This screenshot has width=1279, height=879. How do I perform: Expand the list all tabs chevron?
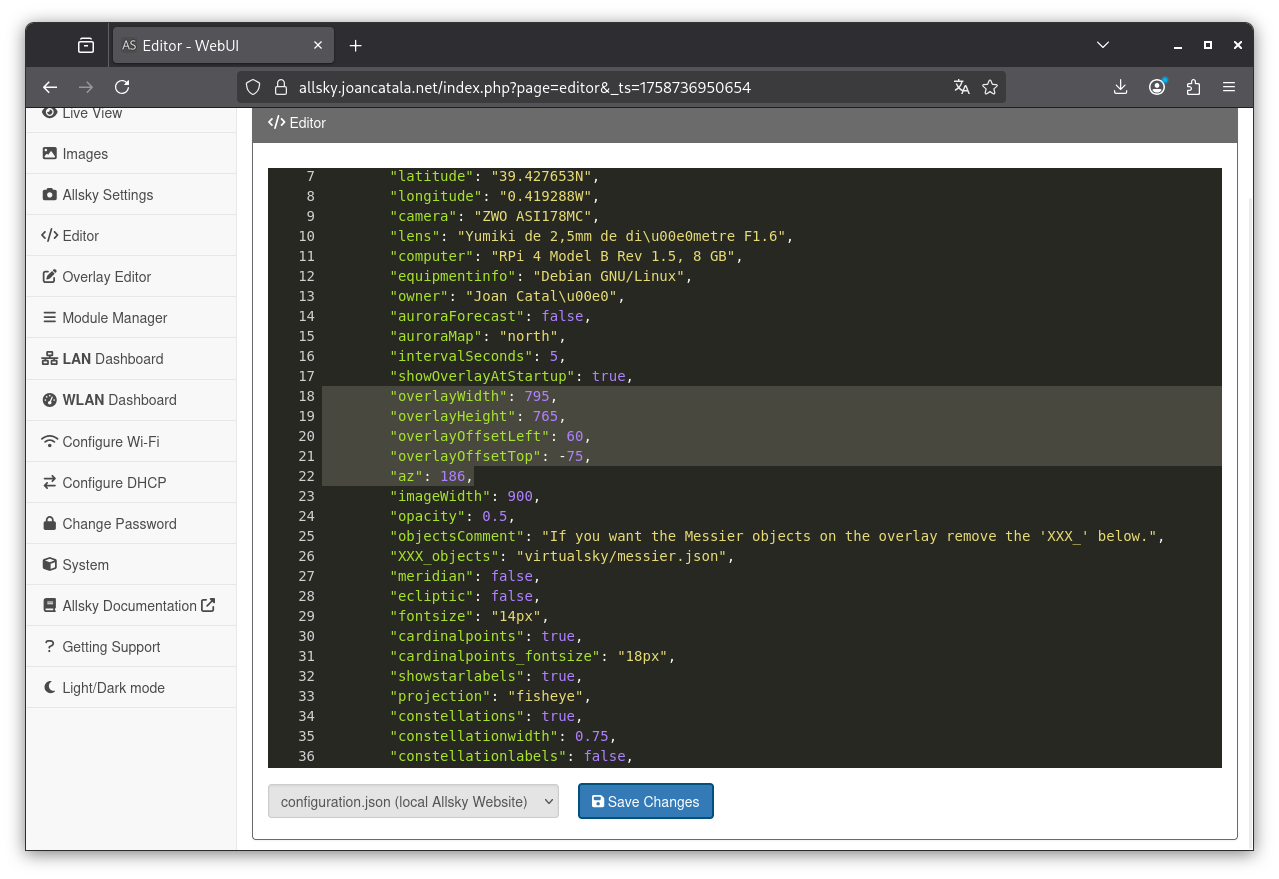(x=1102, y=45)
